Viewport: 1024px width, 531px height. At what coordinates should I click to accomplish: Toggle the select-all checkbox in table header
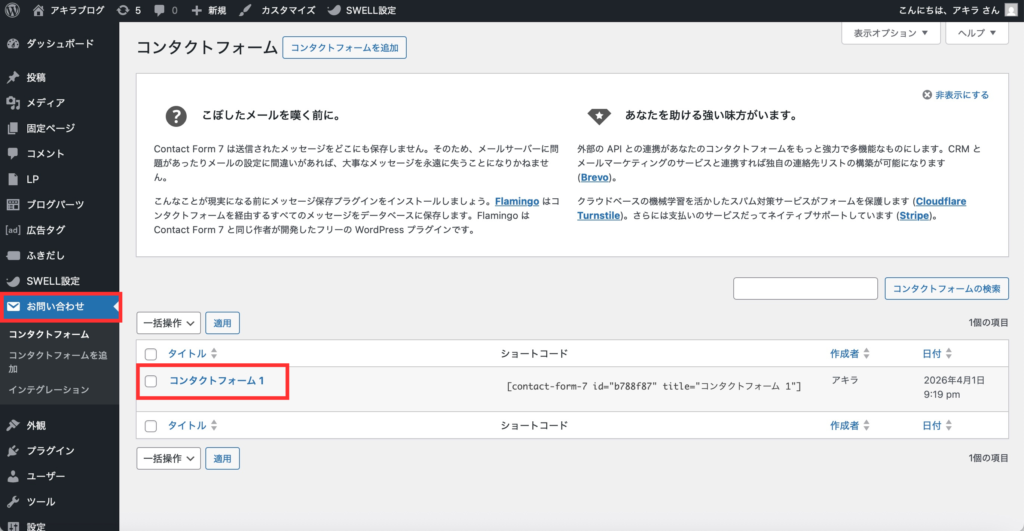tap(151, 354)
